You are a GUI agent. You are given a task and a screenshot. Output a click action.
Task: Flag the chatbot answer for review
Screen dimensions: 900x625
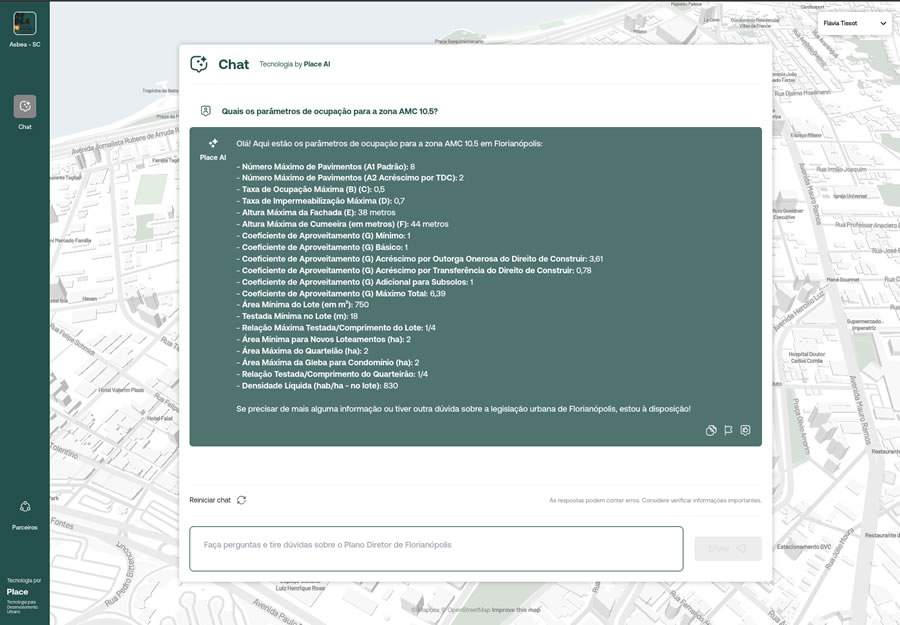(727, 430)
